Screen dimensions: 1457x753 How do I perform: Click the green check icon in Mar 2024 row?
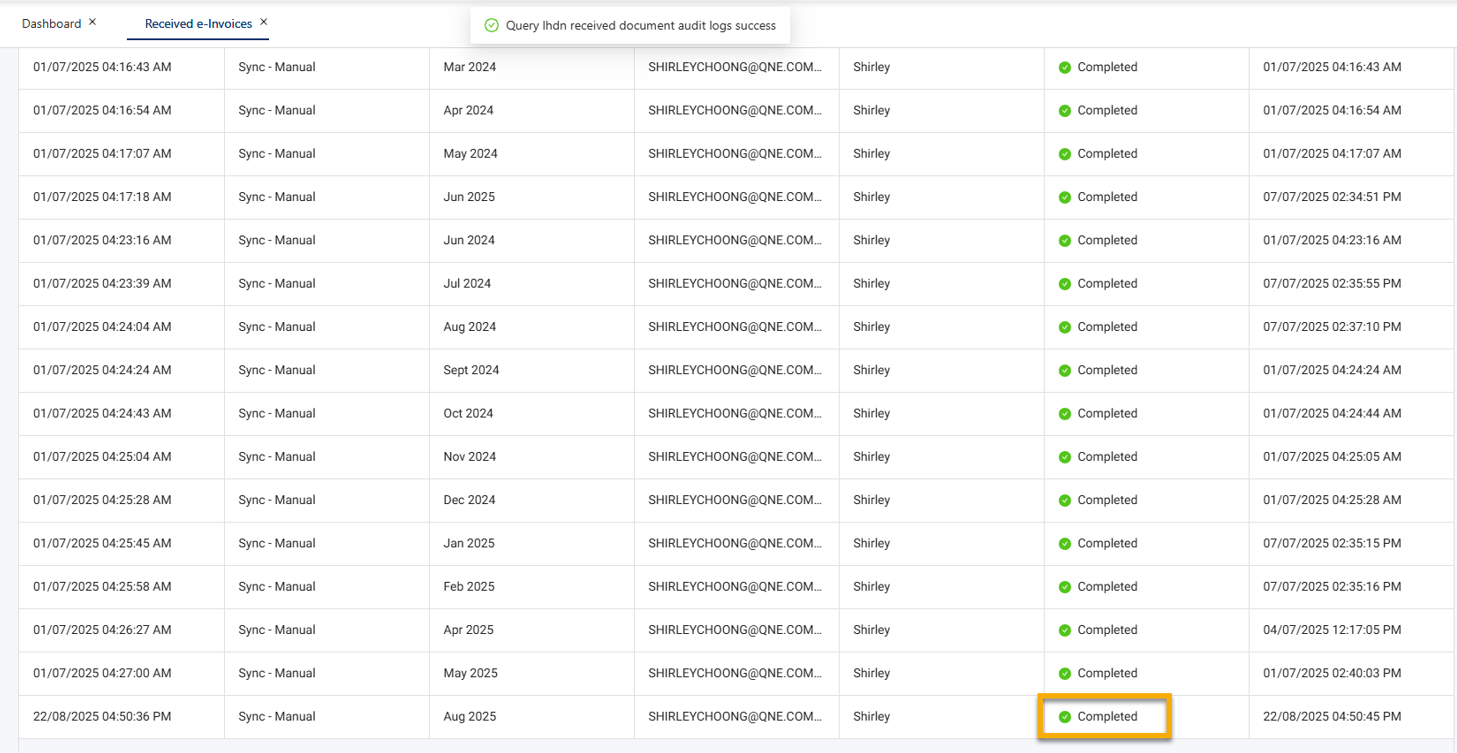[x=1065, y=67]
